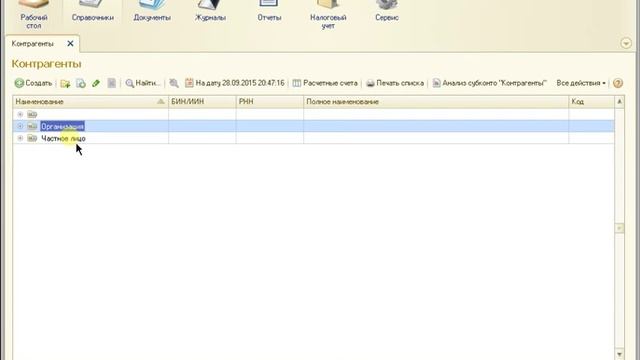Close the Контрагенты tab
The height and width of the screenshot is (360, 640).
coord(70,43)
